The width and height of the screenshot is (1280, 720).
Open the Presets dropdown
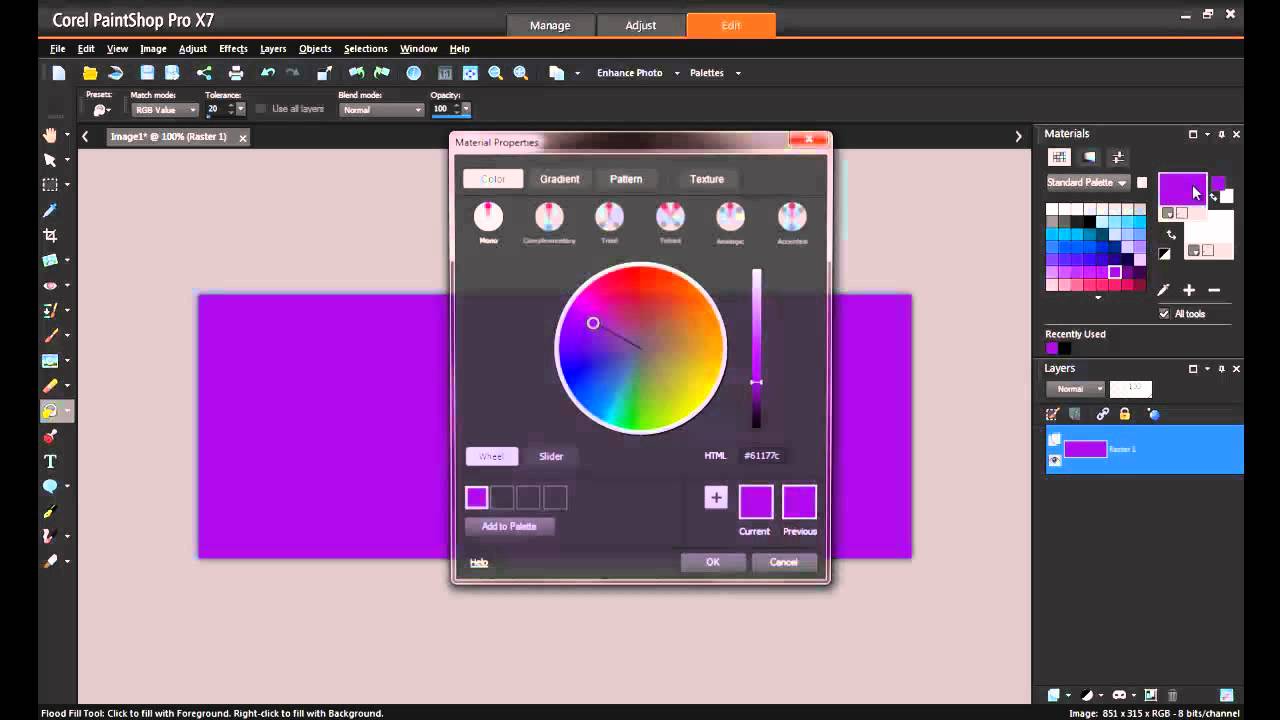coord(102,110)
